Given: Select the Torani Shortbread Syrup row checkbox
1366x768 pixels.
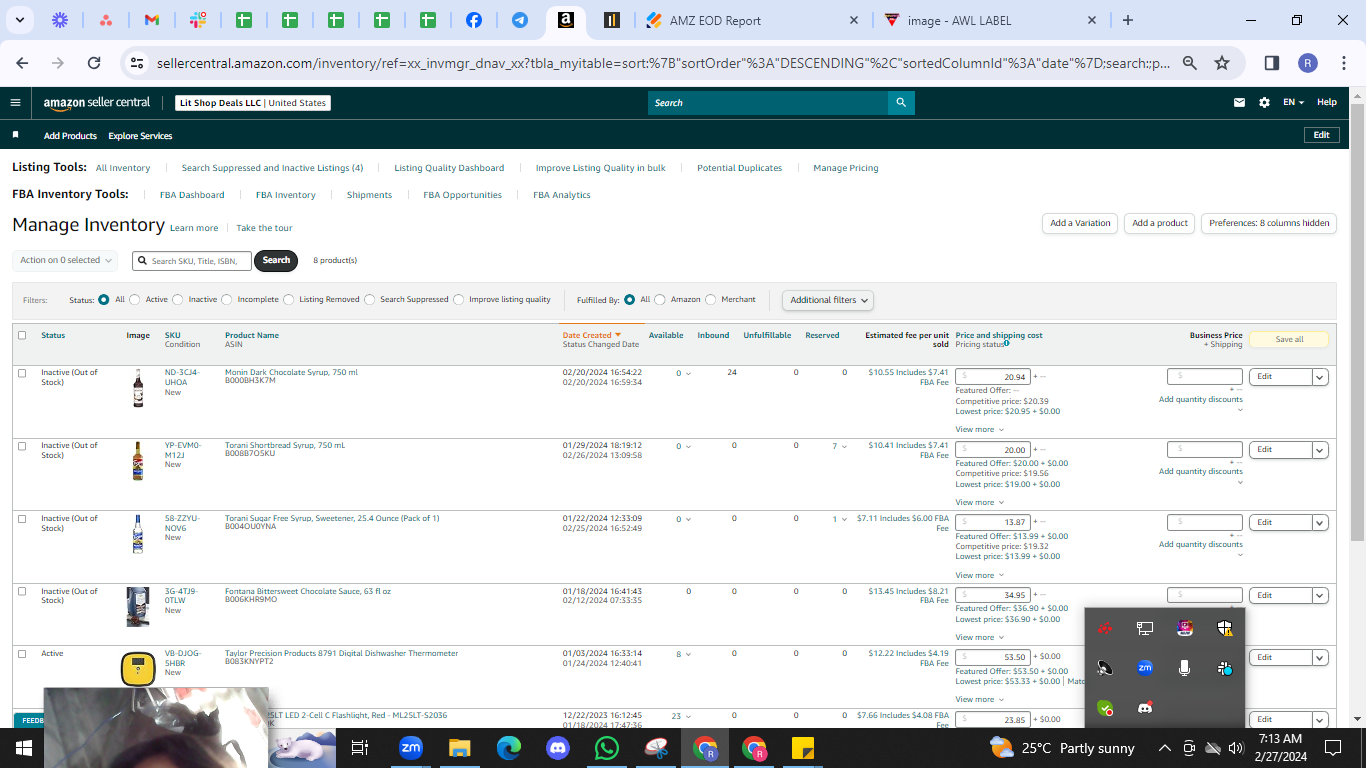Looking at the screenshot, I should pyautogui.click(x=22, y=446).
